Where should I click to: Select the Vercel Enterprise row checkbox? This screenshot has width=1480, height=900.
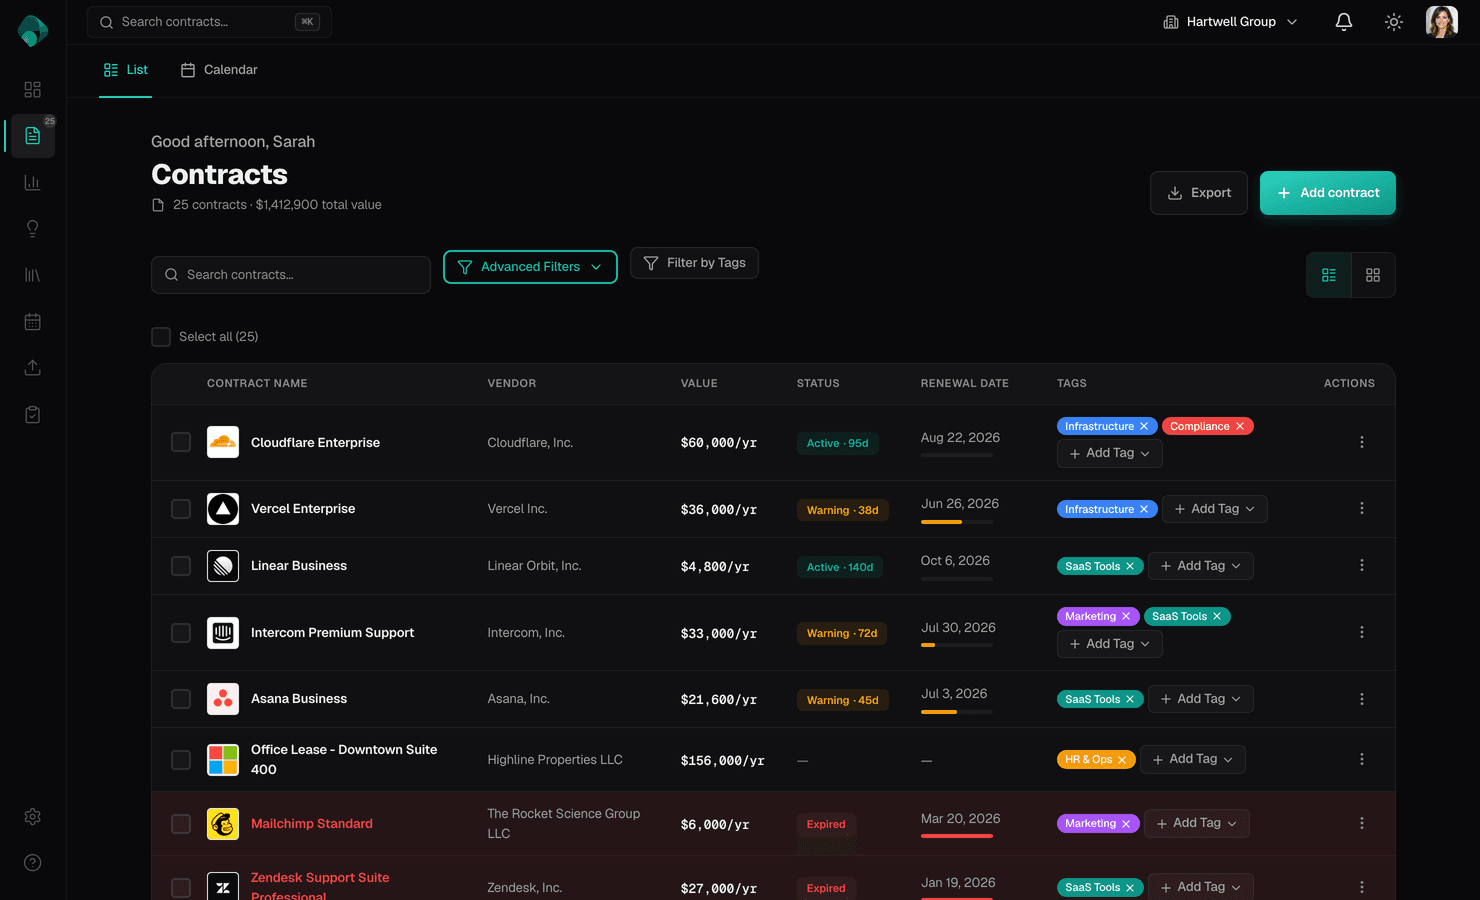point(181,509)
